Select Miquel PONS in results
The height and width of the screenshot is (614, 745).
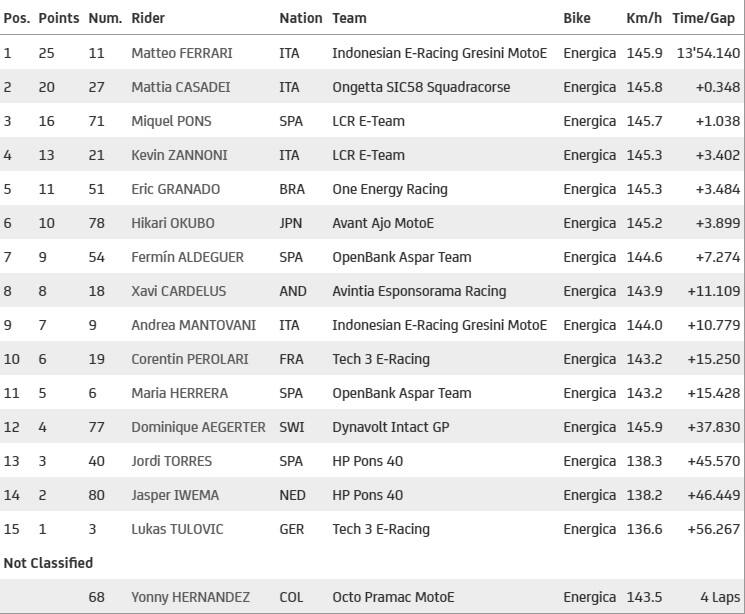point(171,121)
